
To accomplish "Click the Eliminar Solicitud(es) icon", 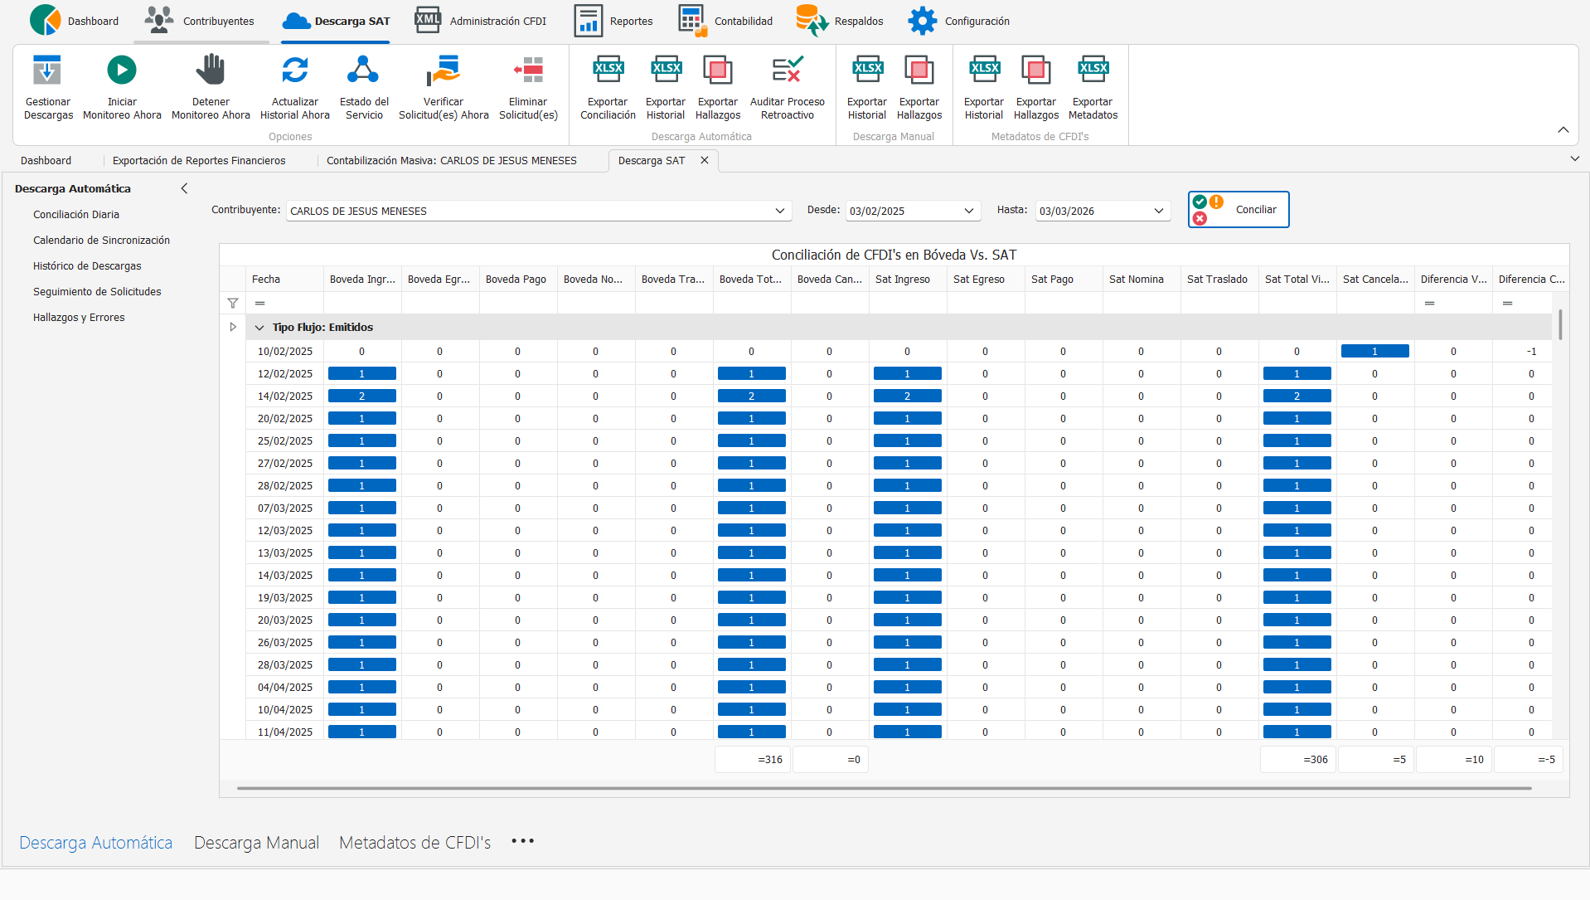I will point(528,71).
